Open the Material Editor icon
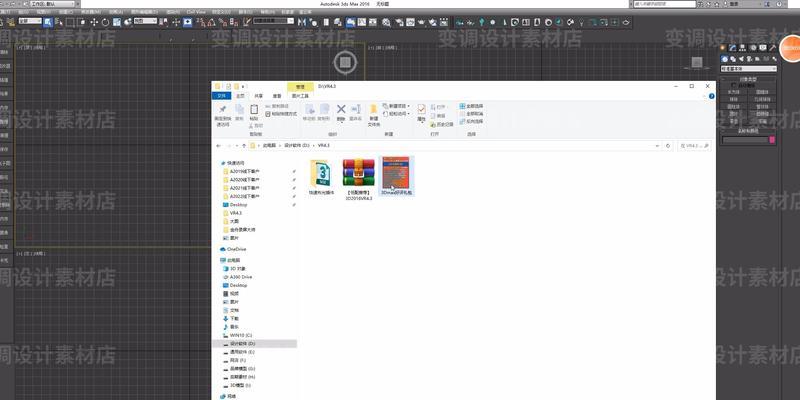 coord(386,22)
